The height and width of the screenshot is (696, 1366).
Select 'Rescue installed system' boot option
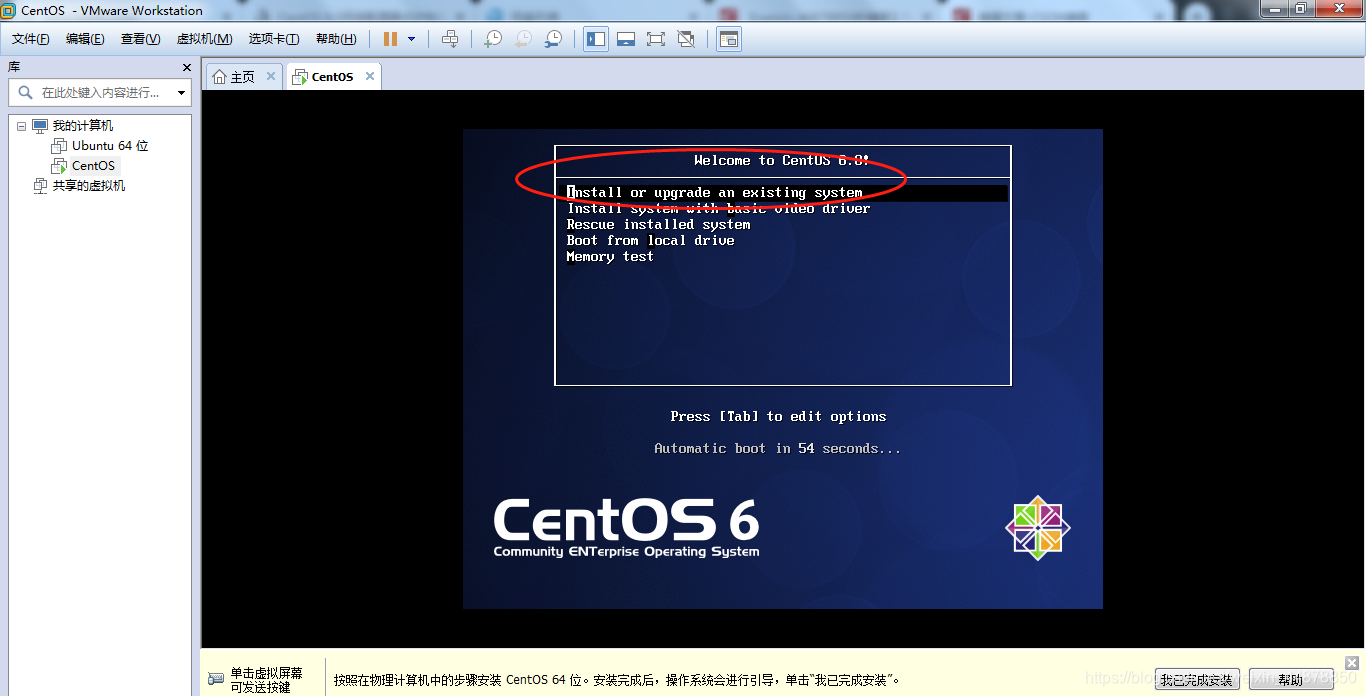click(x=658, y=224)
